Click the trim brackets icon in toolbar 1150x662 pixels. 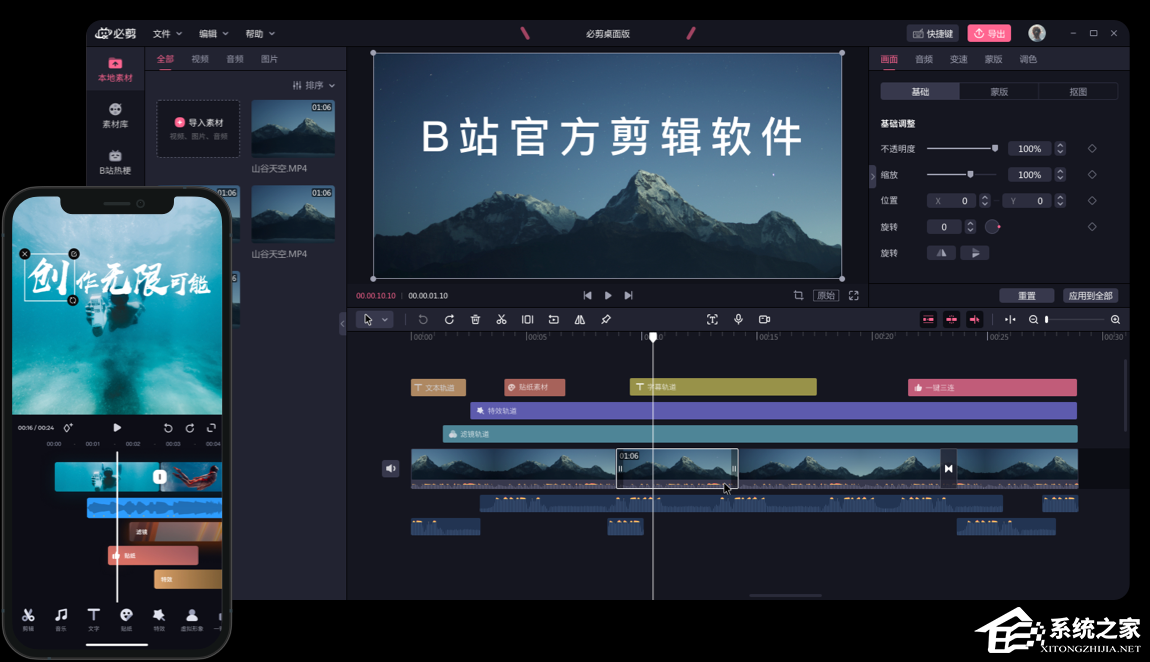click(x=527, y=320)
